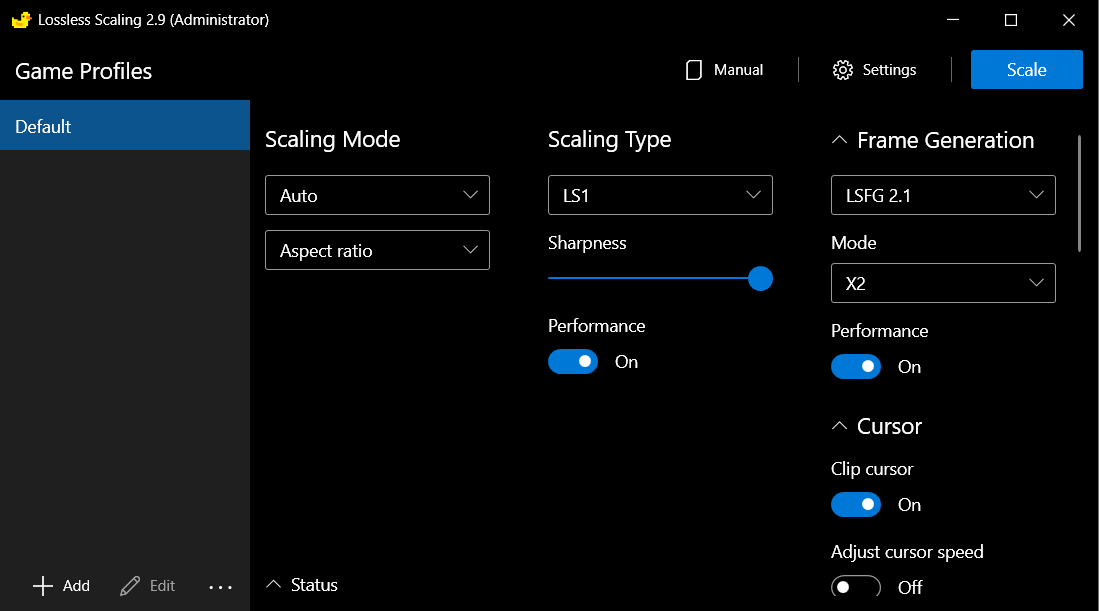Toggle Scaling Type Performance switch
Image resolution: width=1099 pixels, height=611 pixels.
(x=573, y=362)
